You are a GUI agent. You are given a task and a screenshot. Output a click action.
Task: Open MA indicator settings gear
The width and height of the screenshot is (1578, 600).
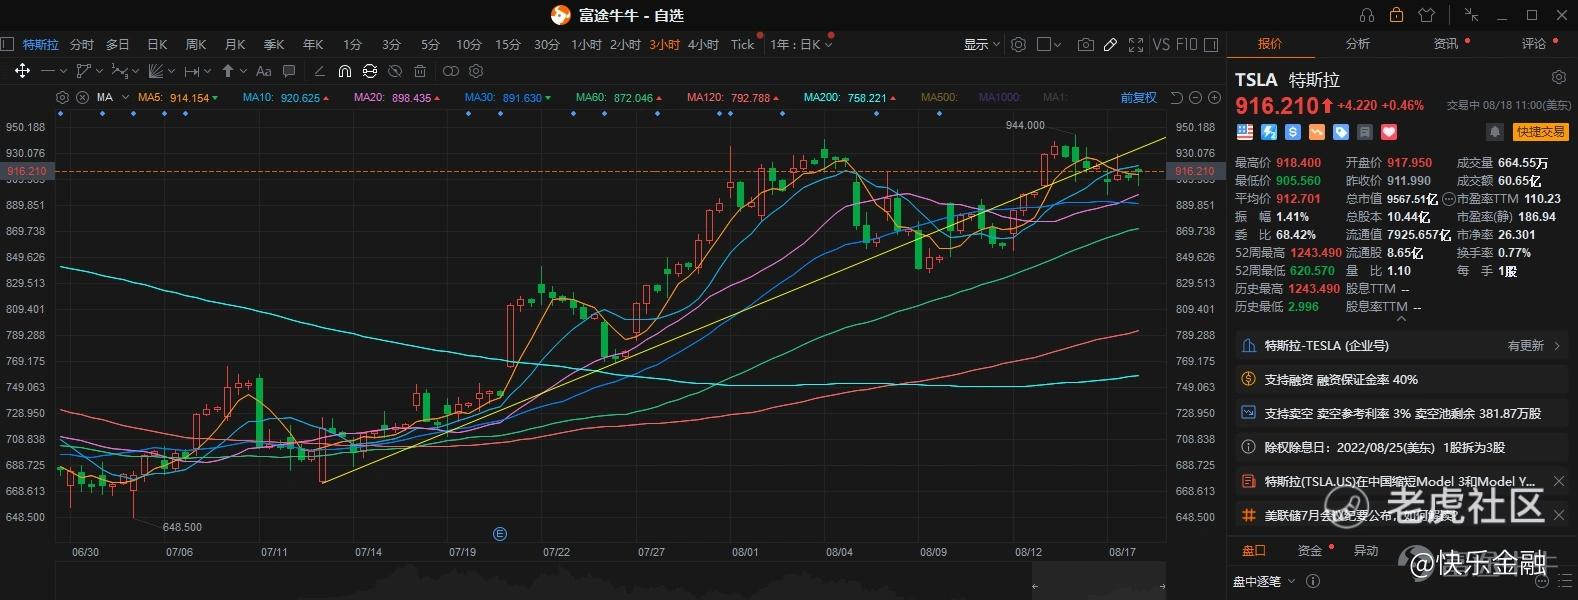pyautogui.click(x=62, y=98)
